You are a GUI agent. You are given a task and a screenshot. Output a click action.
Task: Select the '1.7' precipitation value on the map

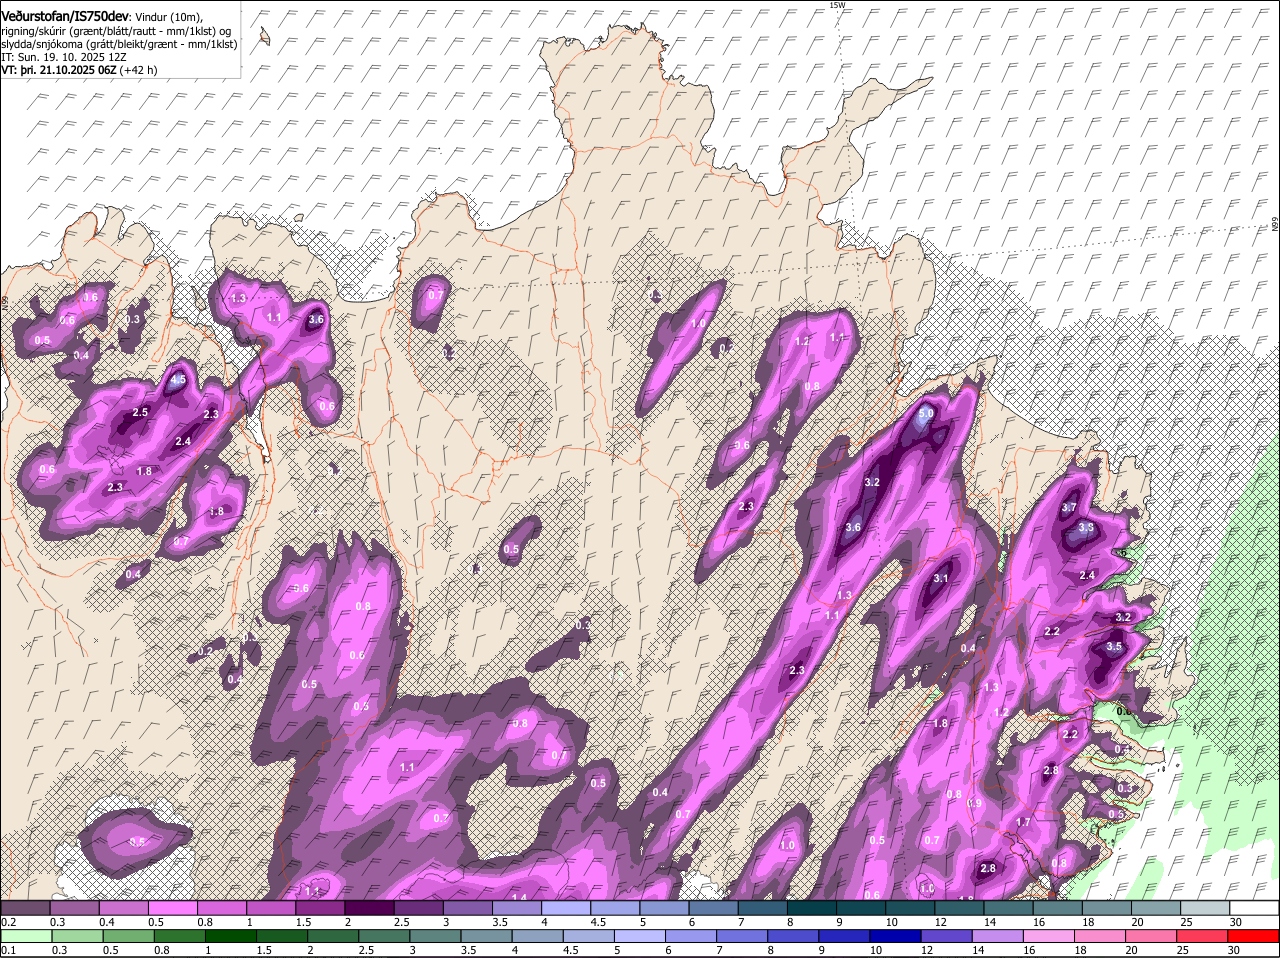1023,822
